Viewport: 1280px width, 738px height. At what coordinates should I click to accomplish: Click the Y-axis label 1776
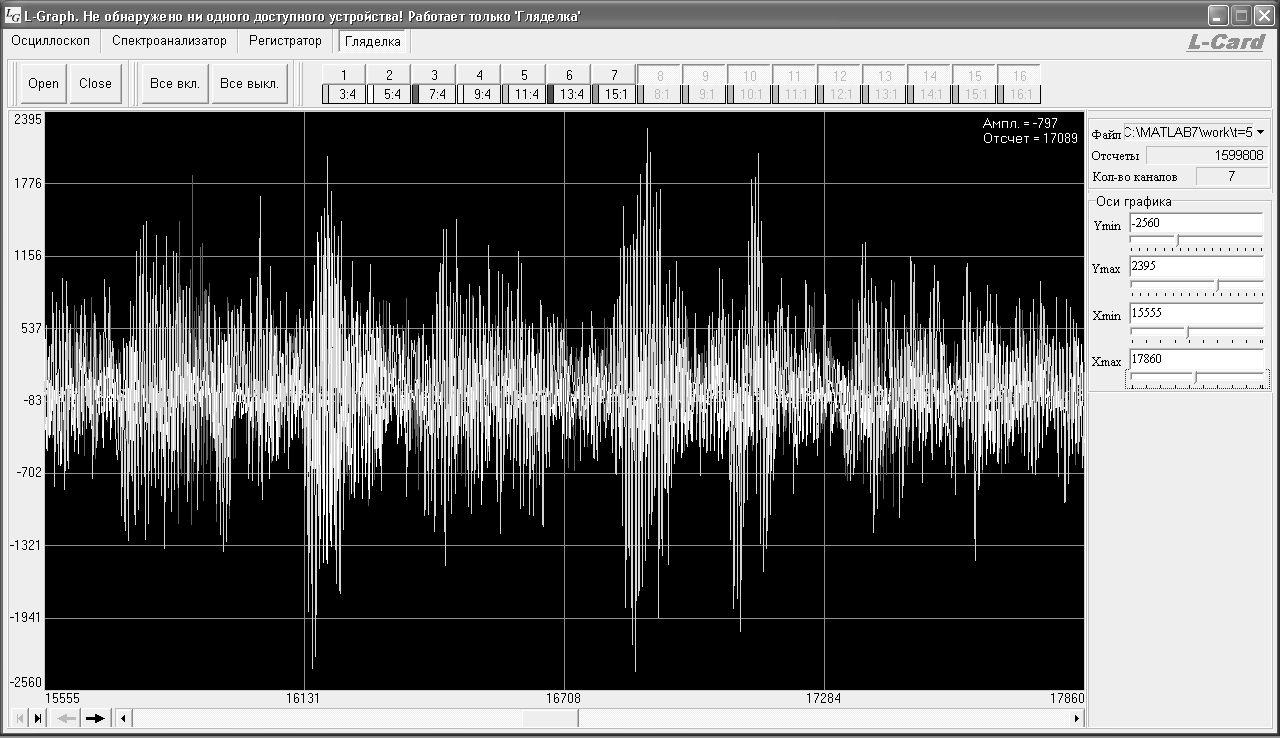26,184
